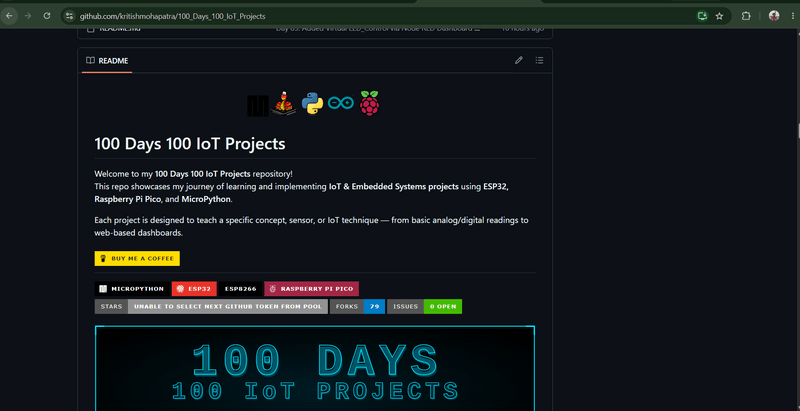
Task: Open the Chrome three-dot menu
Action: (x=792, y=16)
